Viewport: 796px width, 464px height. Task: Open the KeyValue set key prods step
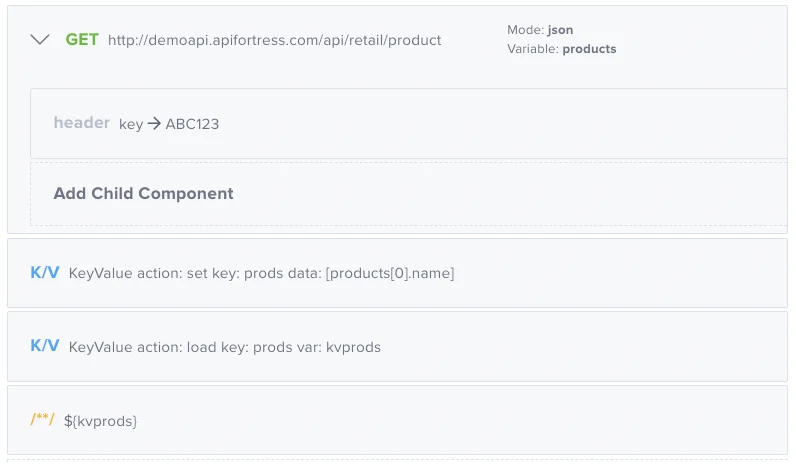click(261, 273)
